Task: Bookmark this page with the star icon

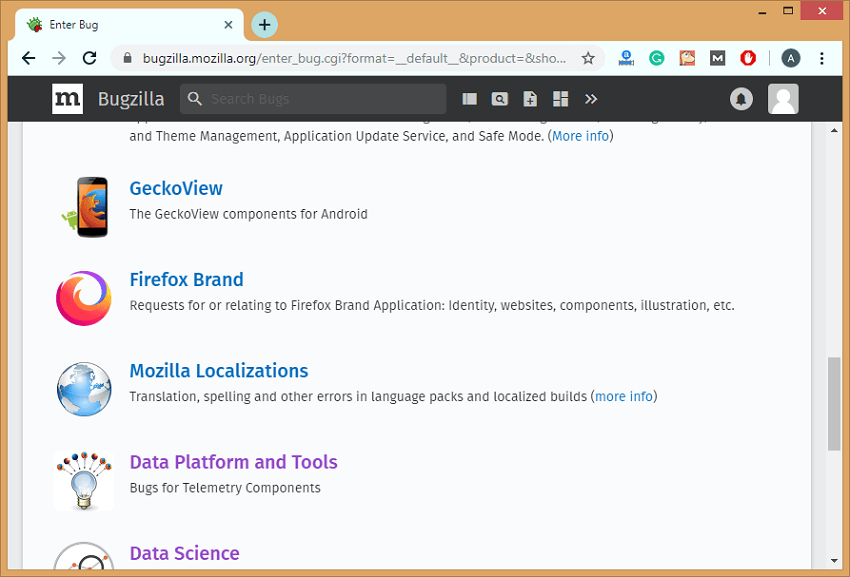Action: (588, 58)
